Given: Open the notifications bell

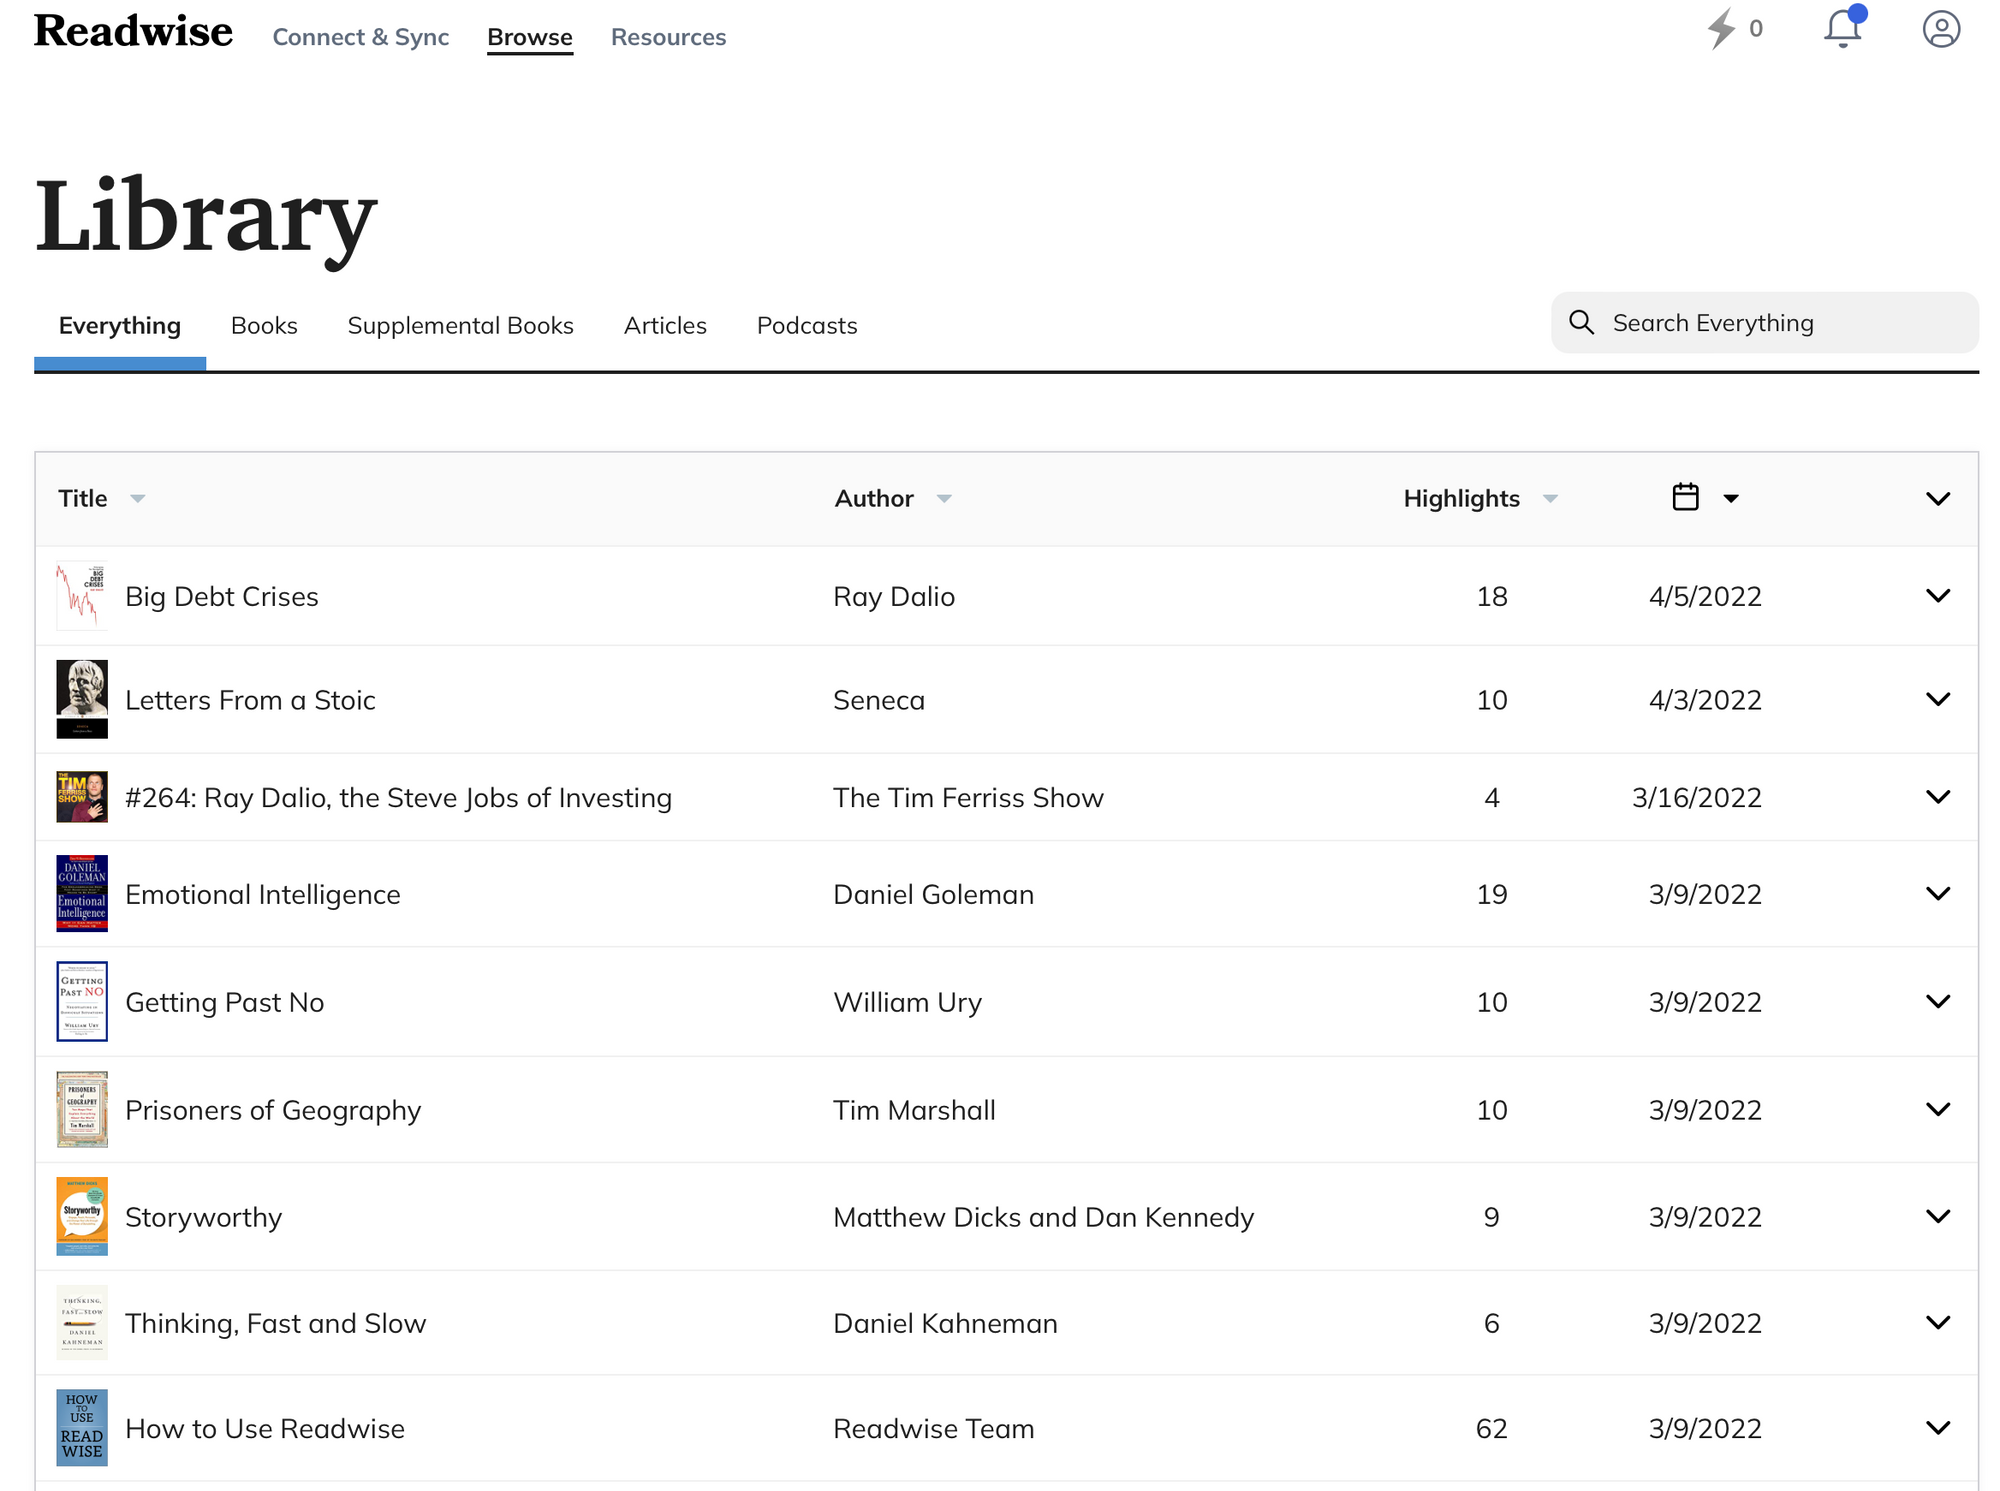Looking at the screenshot, I should [1842, 29].
